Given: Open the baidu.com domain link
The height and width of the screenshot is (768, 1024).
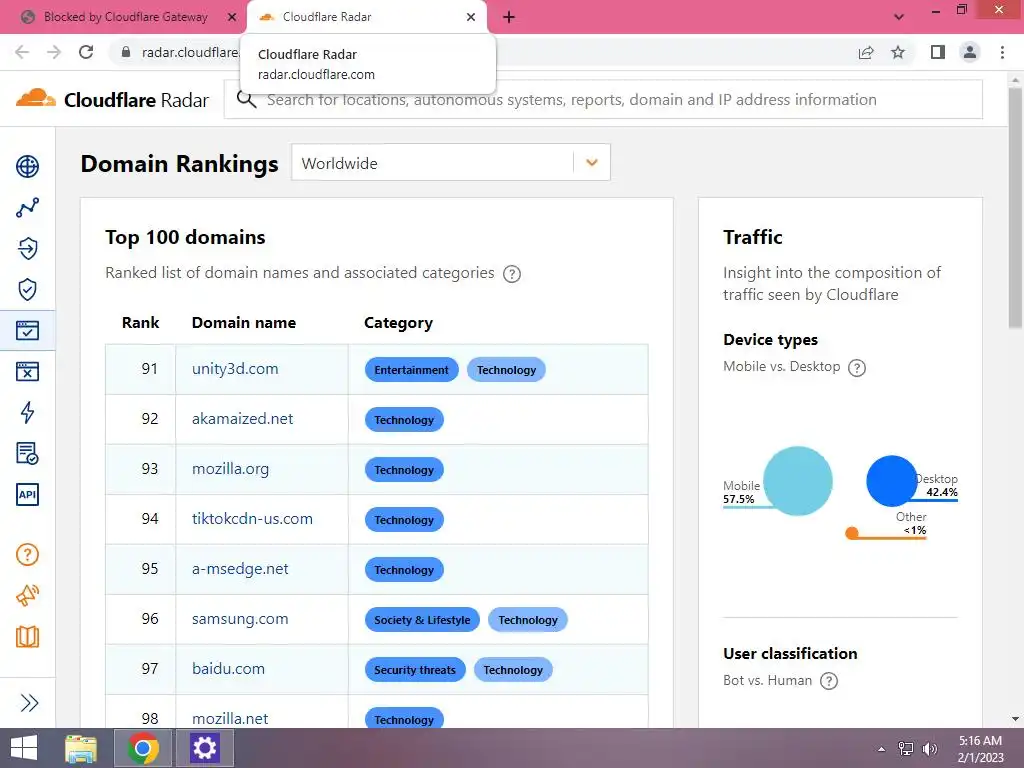Looking at the screenshot, I should [229, 669].
